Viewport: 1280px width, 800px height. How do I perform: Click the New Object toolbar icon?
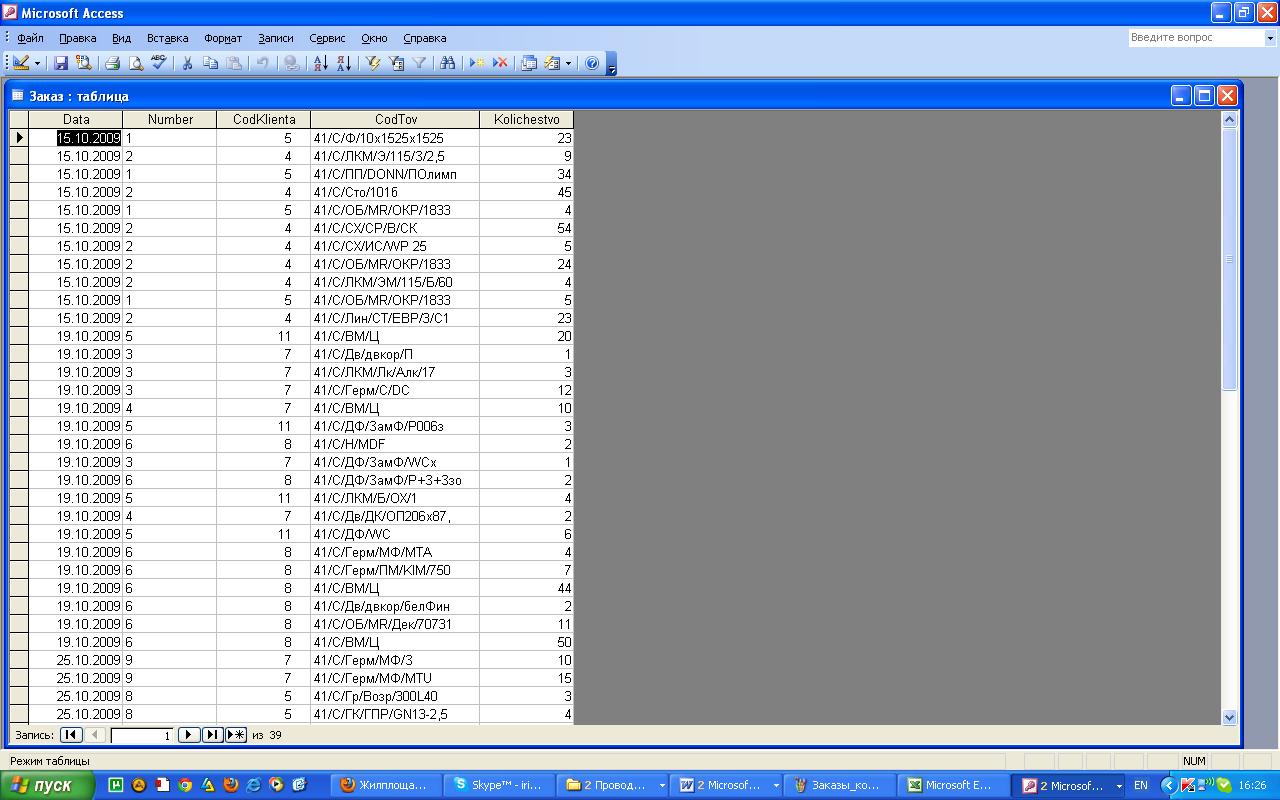(x=552, y=63)
